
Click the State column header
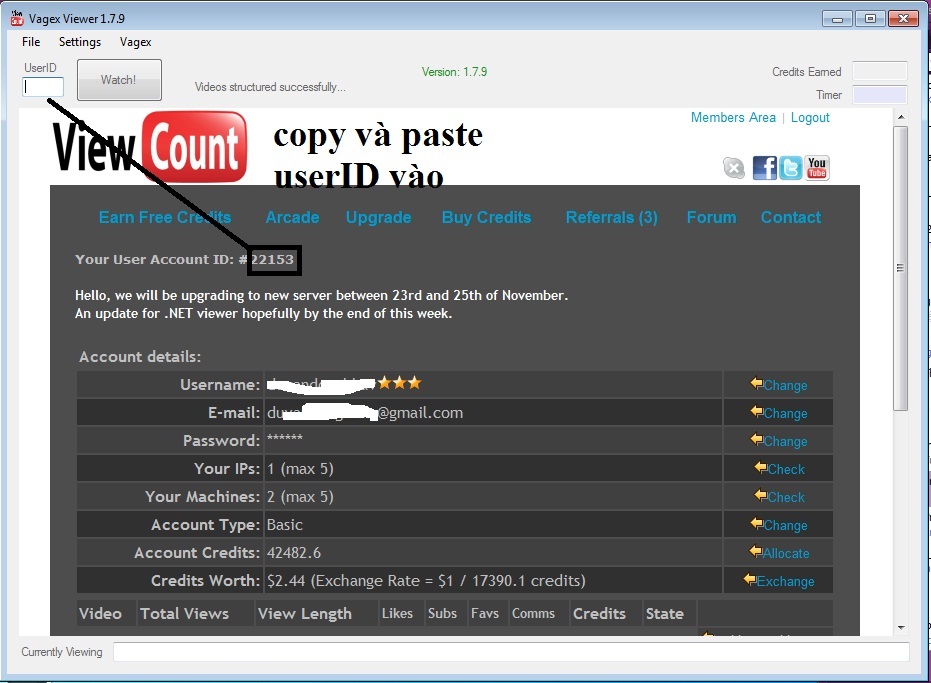[664, 614]
